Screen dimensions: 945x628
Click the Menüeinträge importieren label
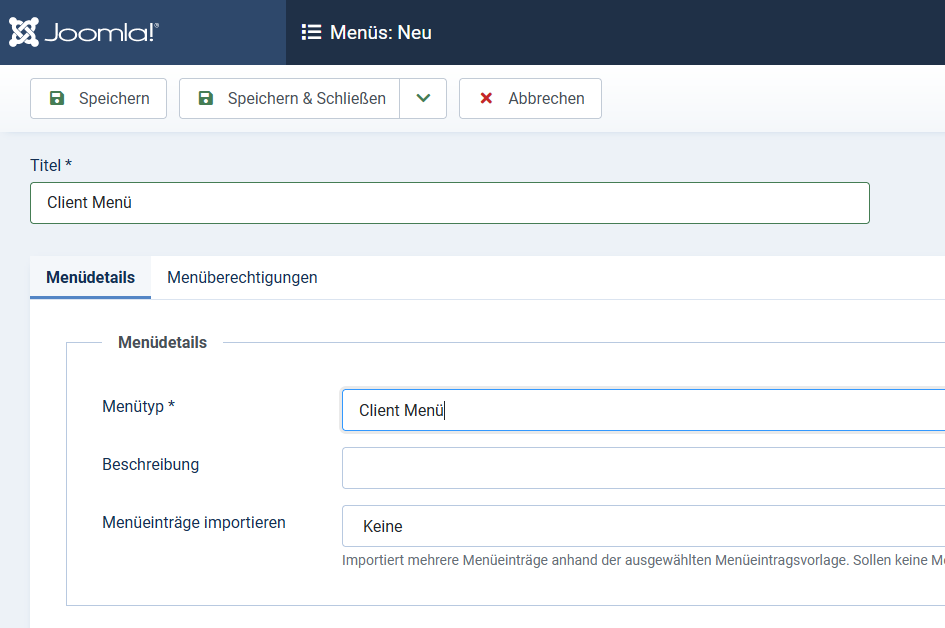coord(193,522)
